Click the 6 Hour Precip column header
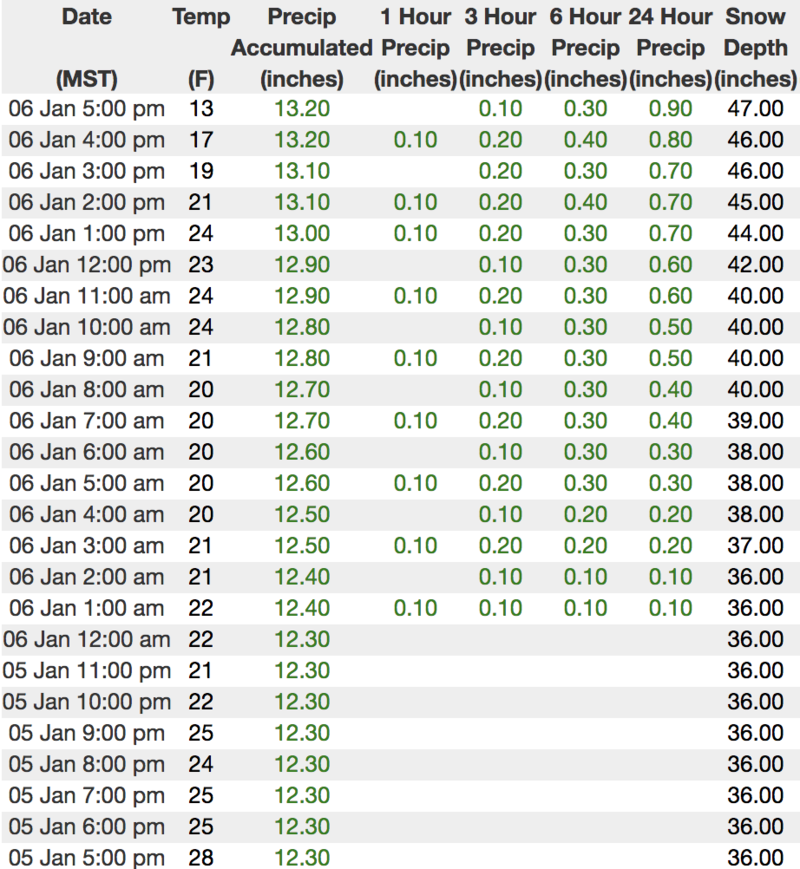This screenshot has height=869, width=800. coord(585,47)
